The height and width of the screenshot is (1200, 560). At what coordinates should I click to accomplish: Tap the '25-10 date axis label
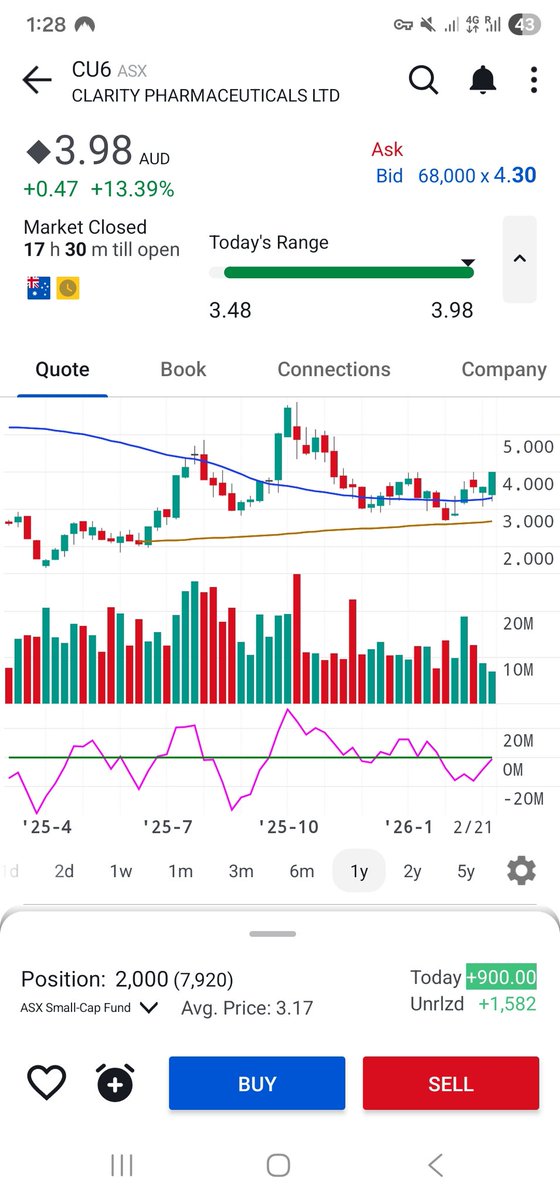click(288, 827)
